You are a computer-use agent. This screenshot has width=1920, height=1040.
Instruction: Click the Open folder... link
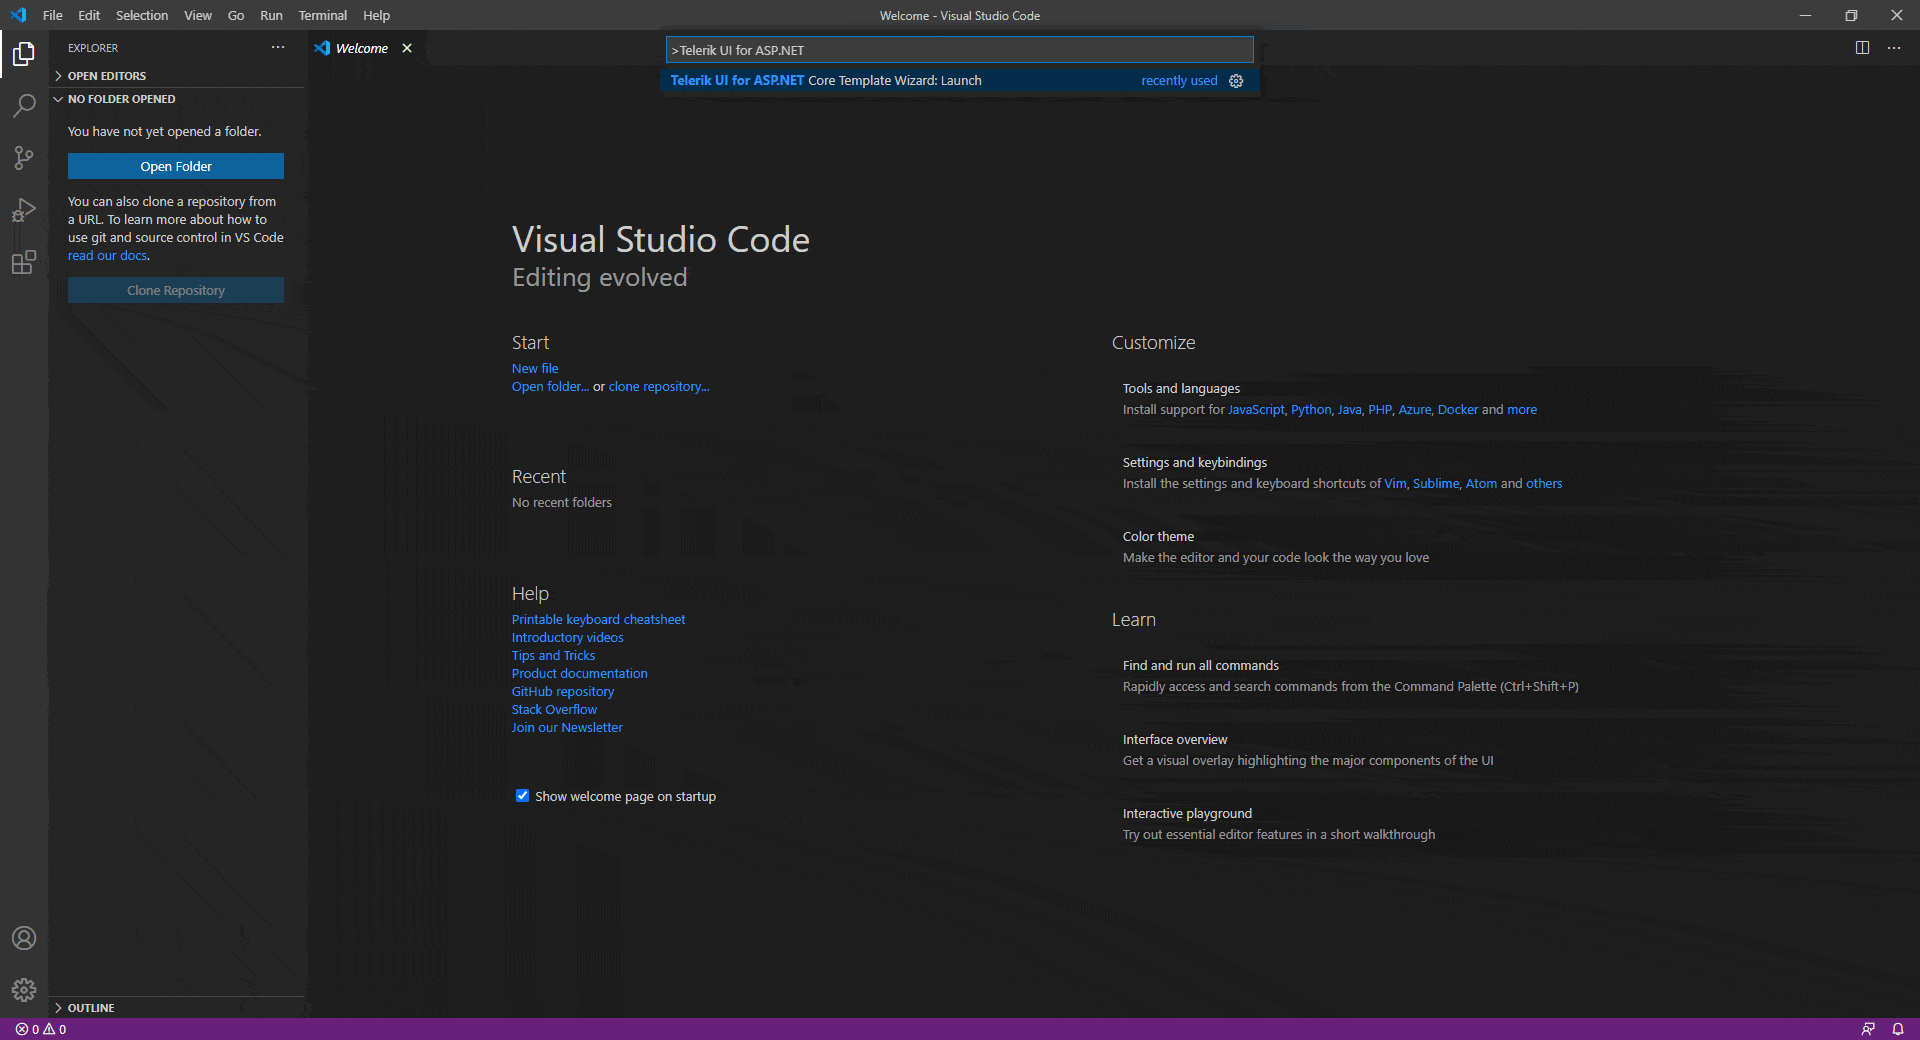click(550, 387)
